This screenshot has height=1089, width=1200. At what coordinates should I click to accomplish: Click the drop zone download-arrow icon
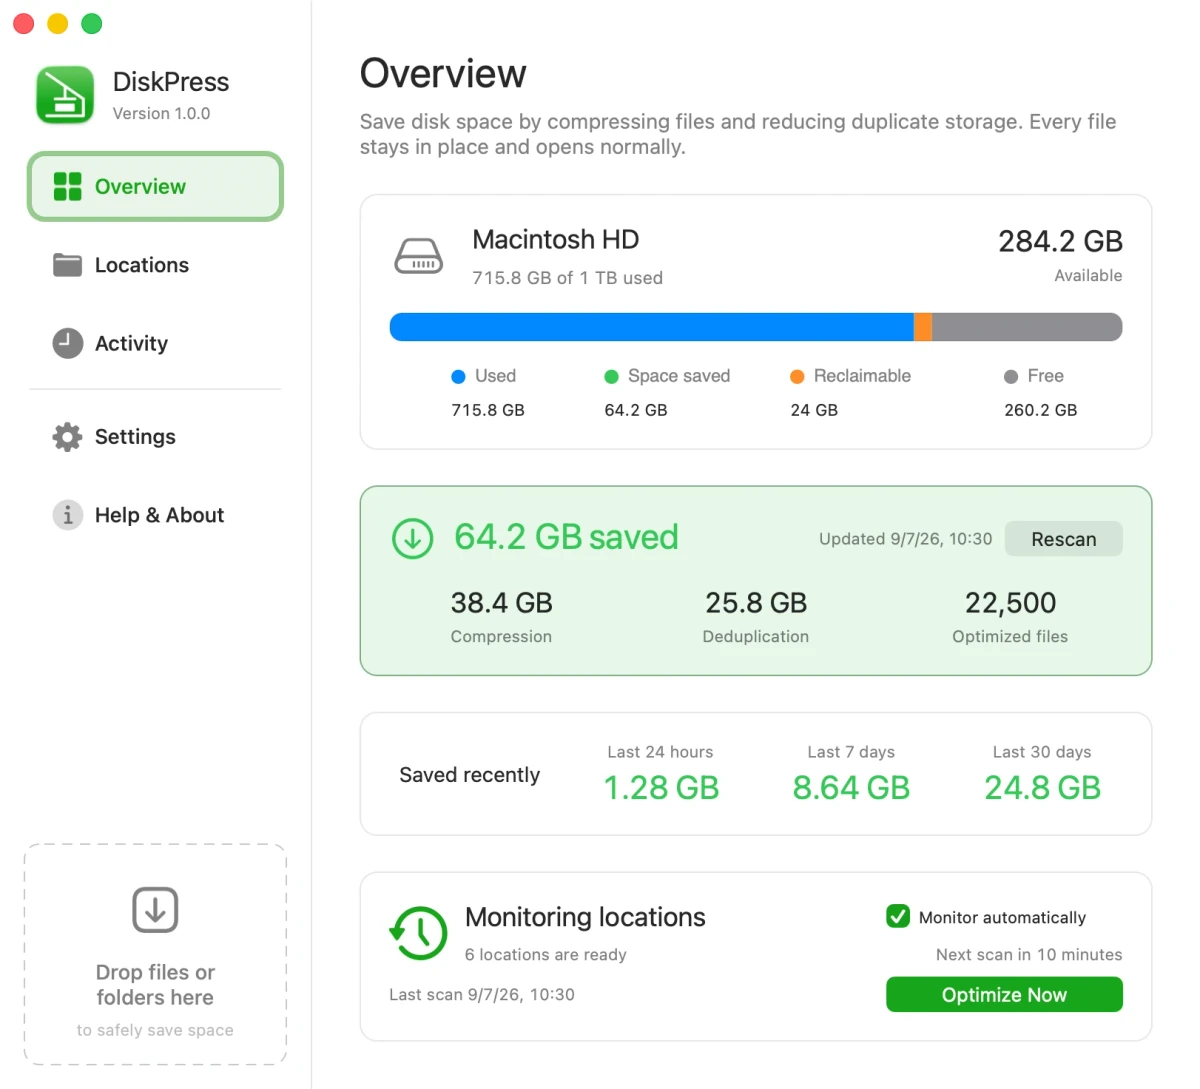pos(155,910)
